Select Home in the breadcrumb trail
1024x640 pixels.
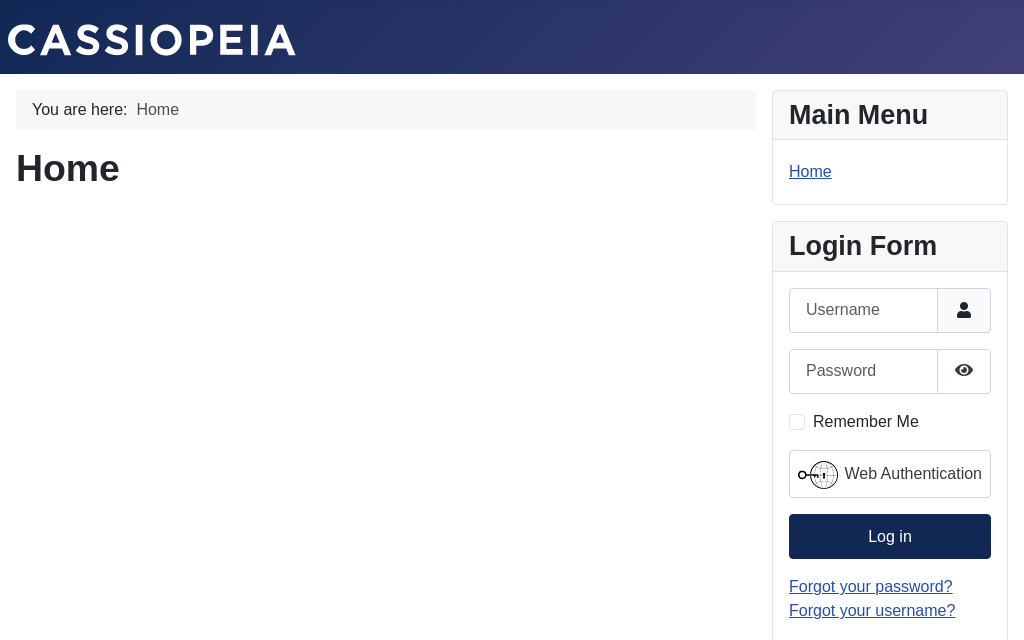(157, 110)
